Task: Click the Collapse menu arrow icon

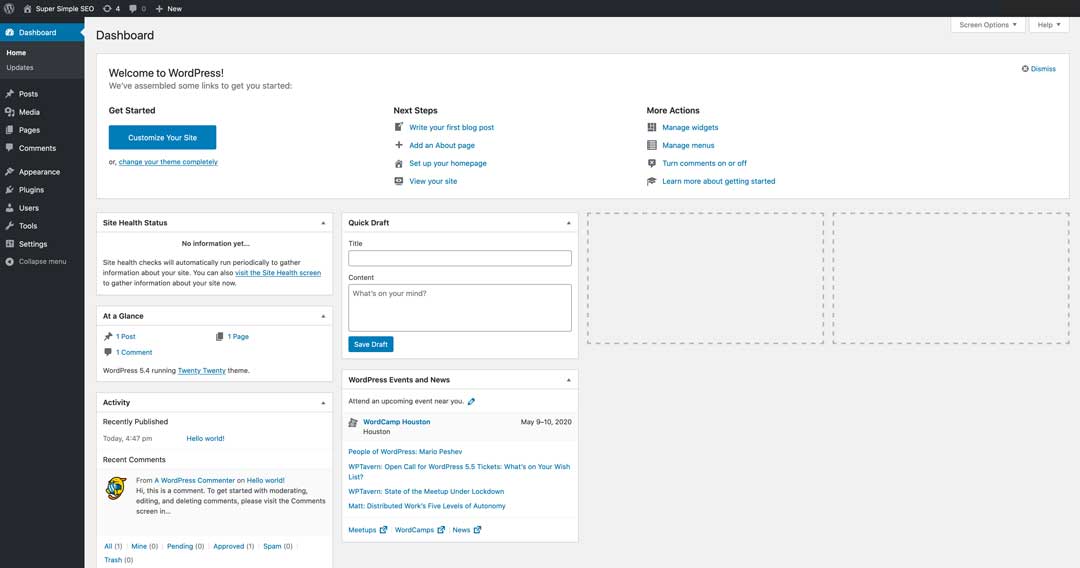Action: click(x=10, y=262)
